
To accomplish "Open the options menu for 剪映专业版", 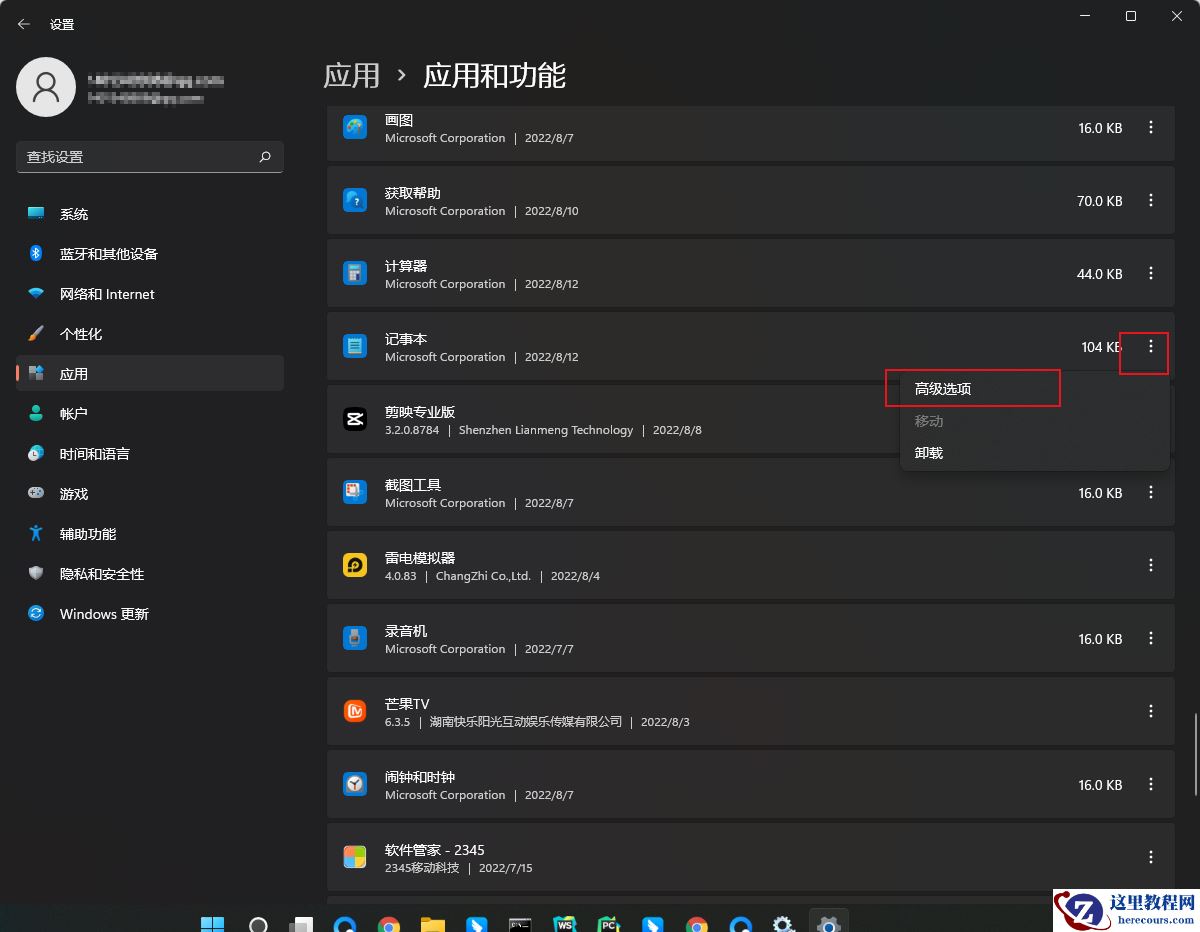I will coord(1151,419).
